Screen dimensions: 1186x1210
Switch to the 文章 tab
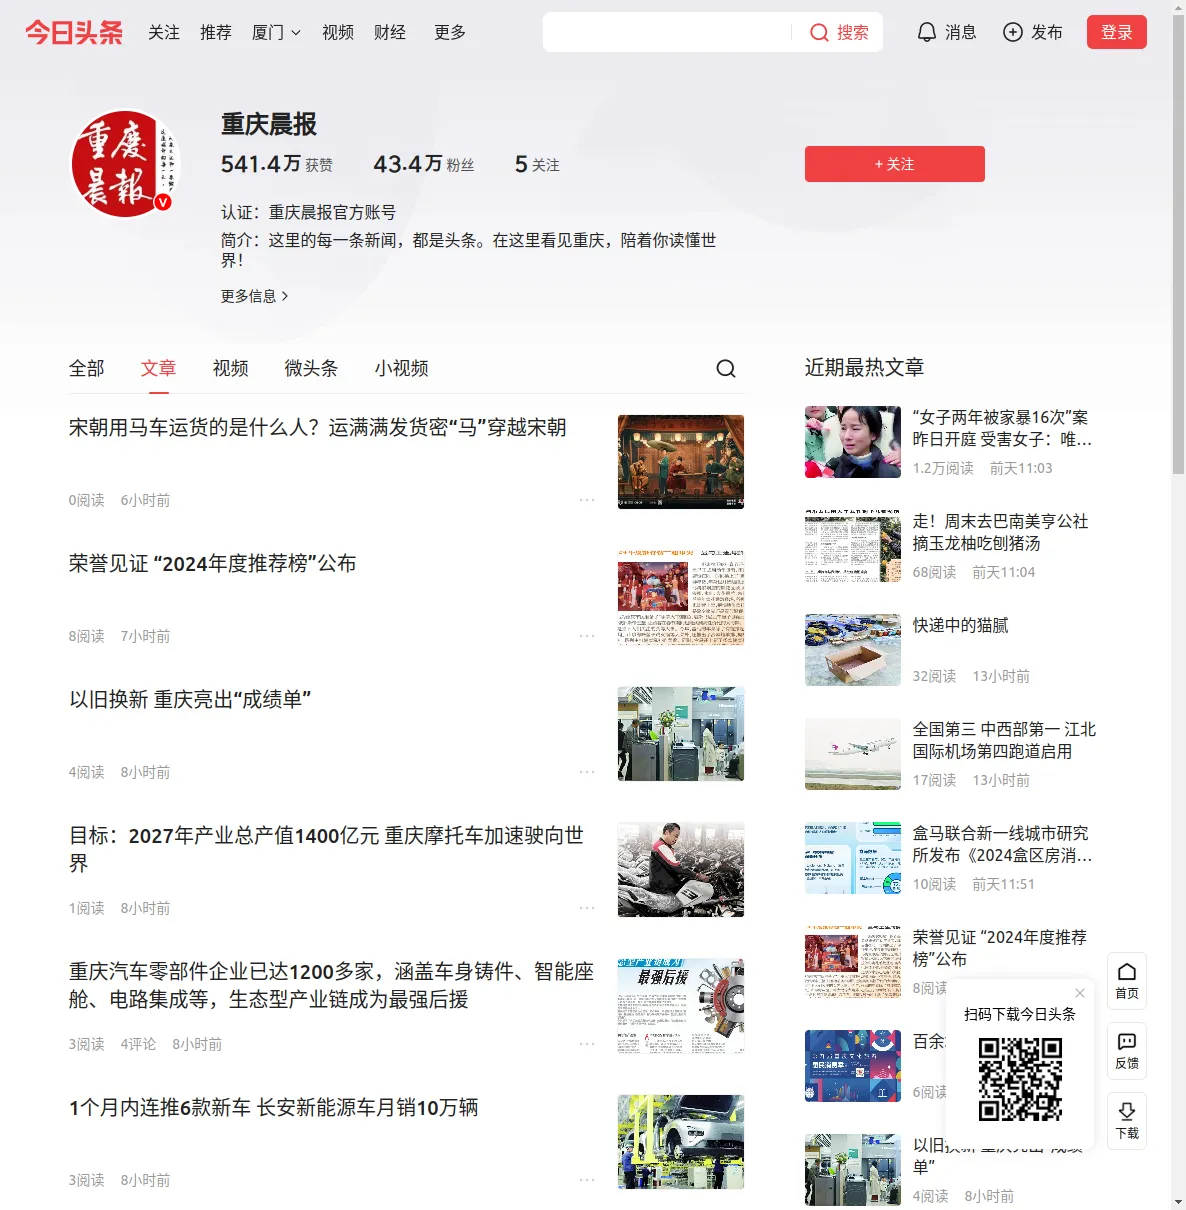pos(158,369)
